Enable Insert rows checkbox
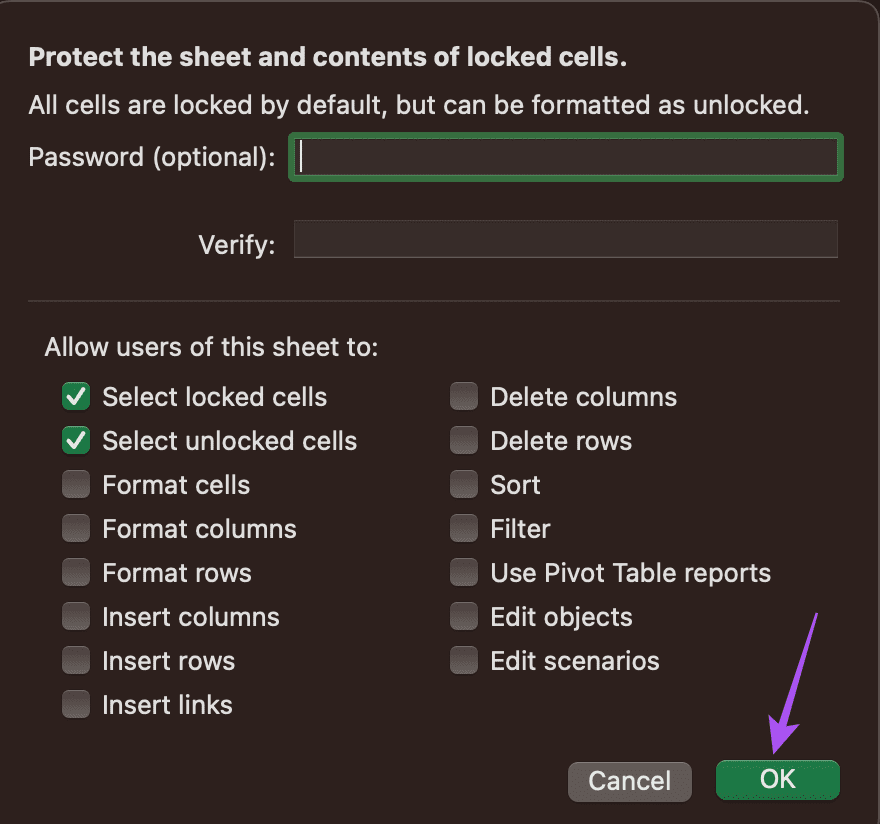The width and height of the screenshot is (880, 824). (x=76, y=660)
